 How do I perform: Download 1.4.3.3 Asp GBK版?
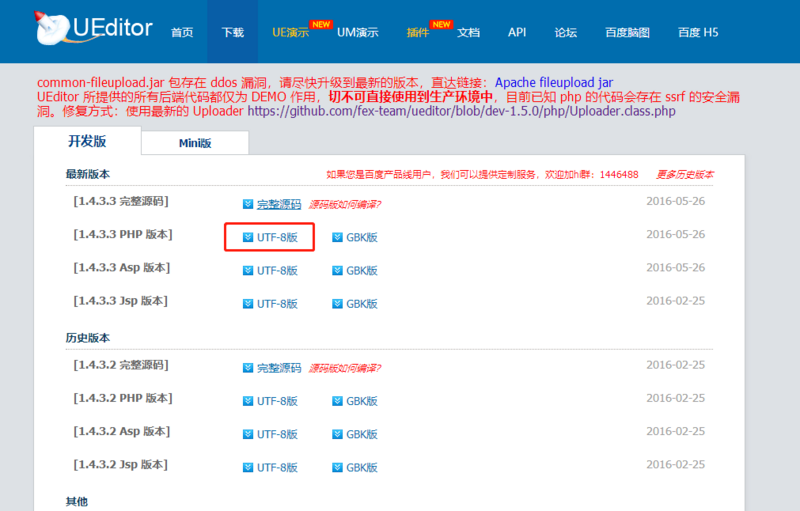[362, 271]
